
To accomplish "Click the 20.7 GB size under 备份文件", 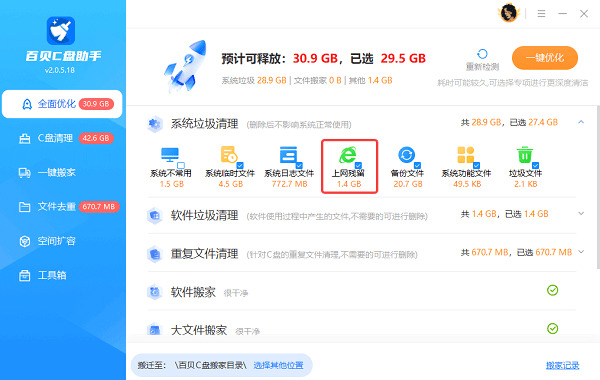I will (x=408, y=184).
